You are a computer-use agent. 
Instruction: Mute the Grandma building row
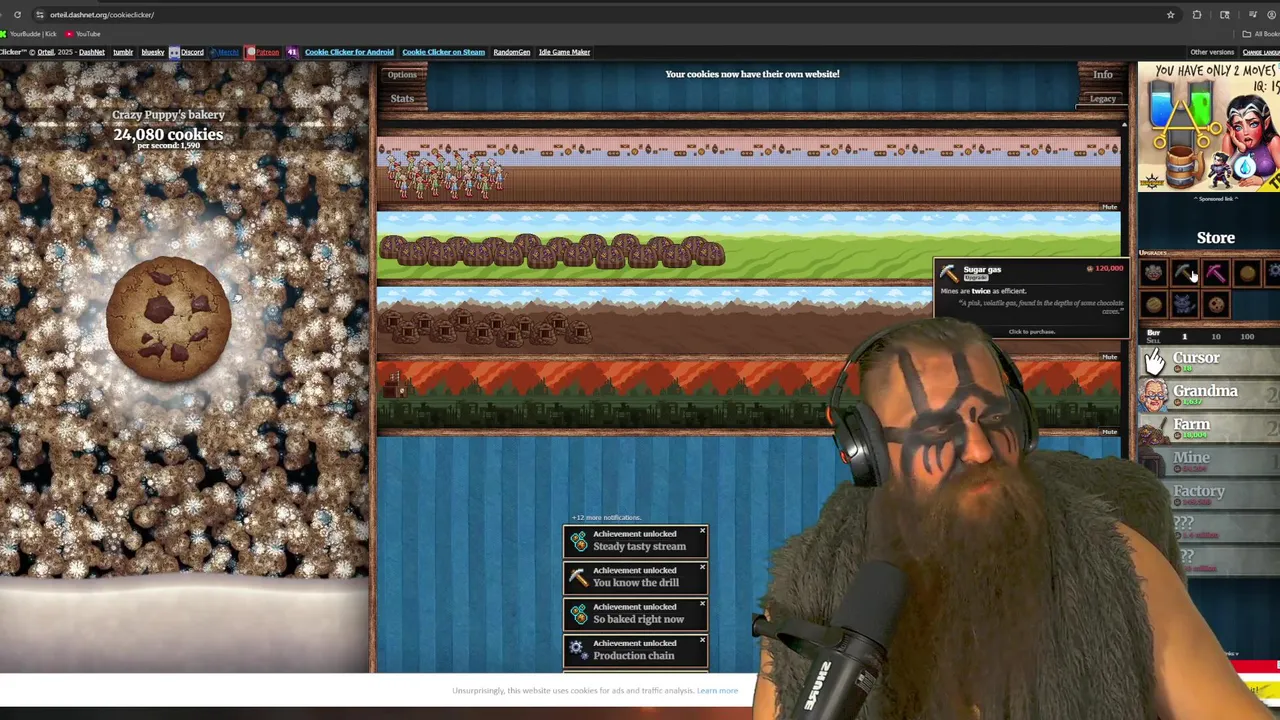(1109, 207)
